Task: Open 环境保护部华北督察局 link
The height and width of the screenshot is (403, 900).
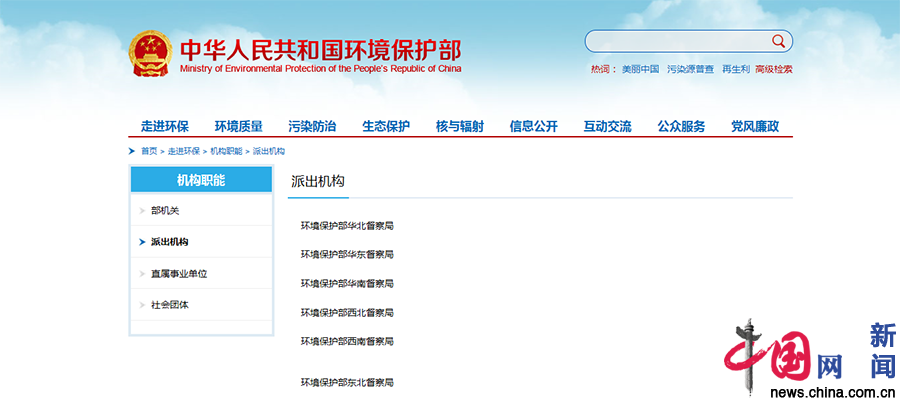Action: pos(347,226)
